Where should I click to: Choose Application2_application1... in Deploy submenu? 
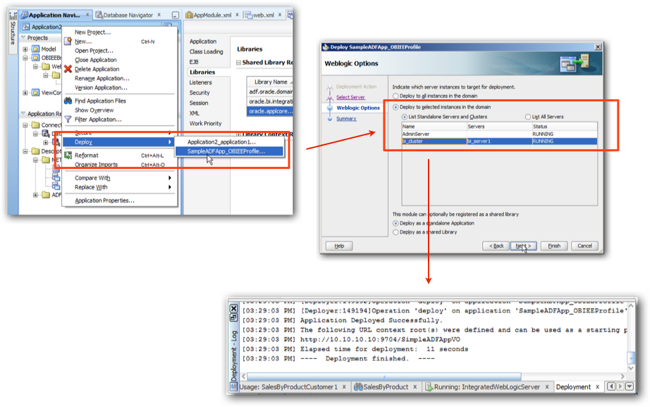click(229, 142)
